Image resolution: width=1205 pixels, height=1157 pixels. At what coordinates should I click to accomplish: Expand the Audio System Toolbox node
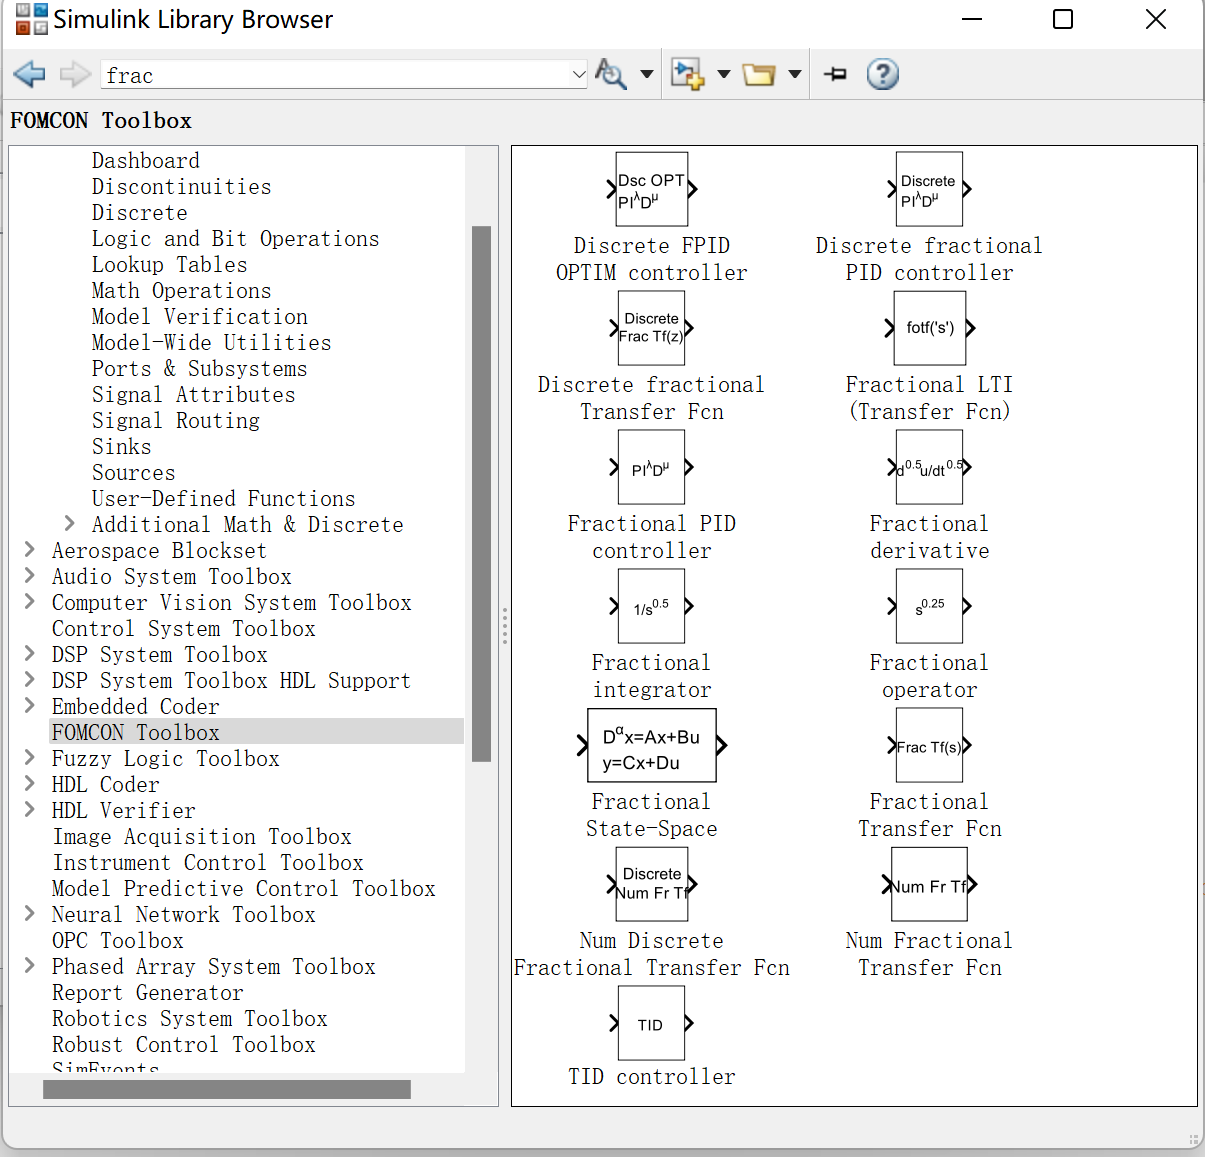click(x=29, y=575)
